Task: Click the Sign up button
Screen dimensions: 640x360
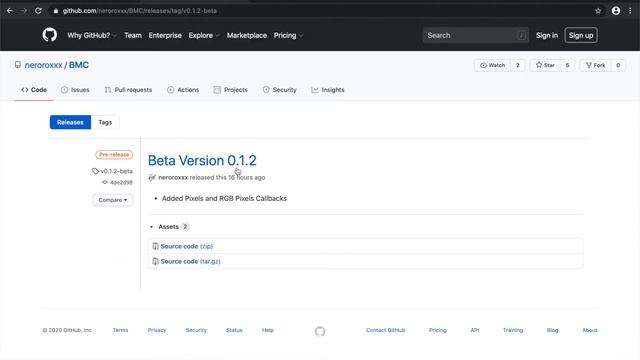Action: point(581,36)
